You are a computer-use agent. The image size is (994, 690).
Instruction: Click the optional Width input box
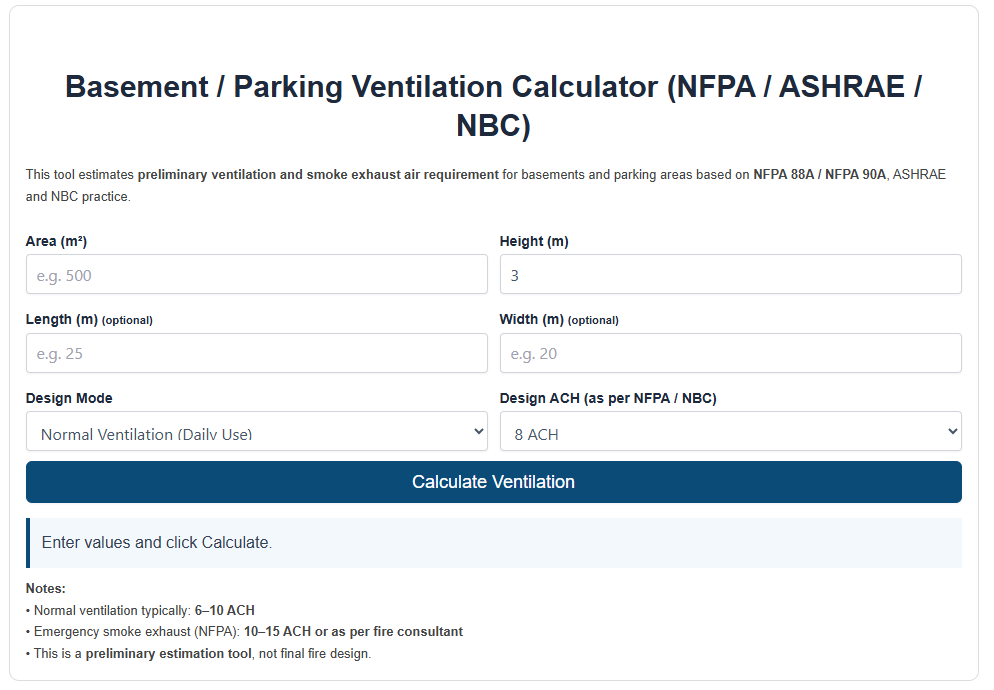point(730,353)
